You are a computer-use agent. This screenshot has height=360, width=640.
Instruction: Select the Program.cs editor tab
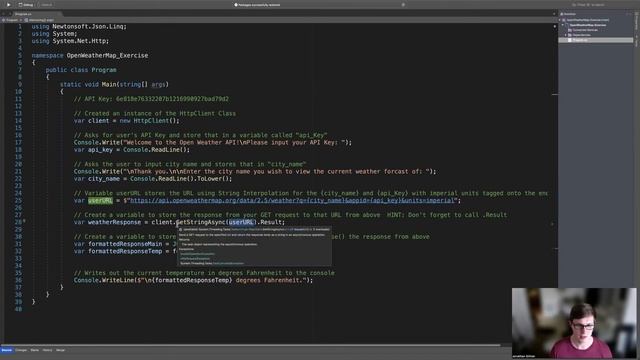[x=23, y=14]
